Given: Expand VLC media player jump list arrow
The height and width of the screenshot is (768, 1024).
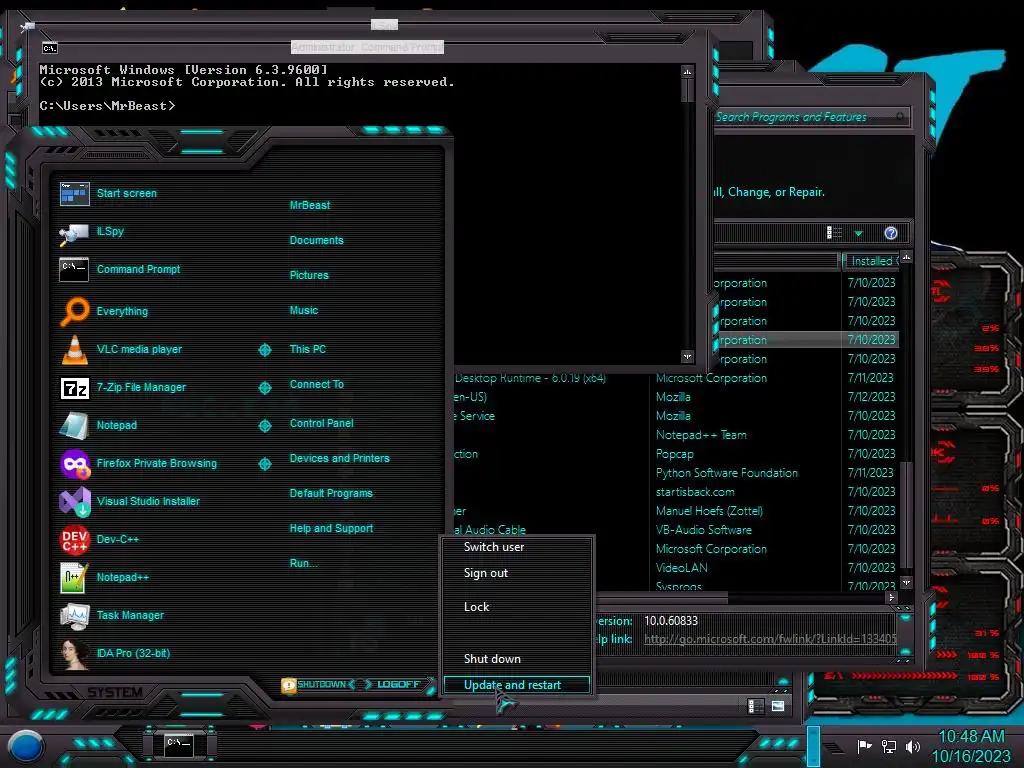Looking at the screenshot, I should click(x=264, y=350).
